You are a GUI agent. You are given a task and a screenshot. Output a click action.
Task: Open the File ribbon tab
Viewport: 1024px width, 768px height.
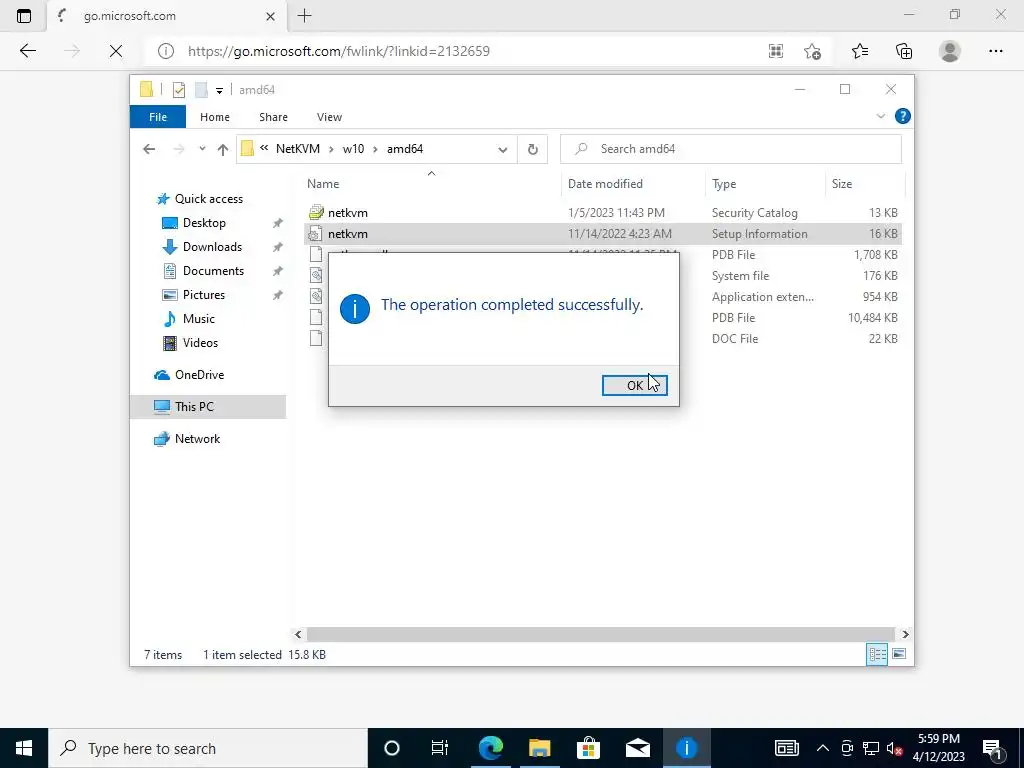pos(158,117)
